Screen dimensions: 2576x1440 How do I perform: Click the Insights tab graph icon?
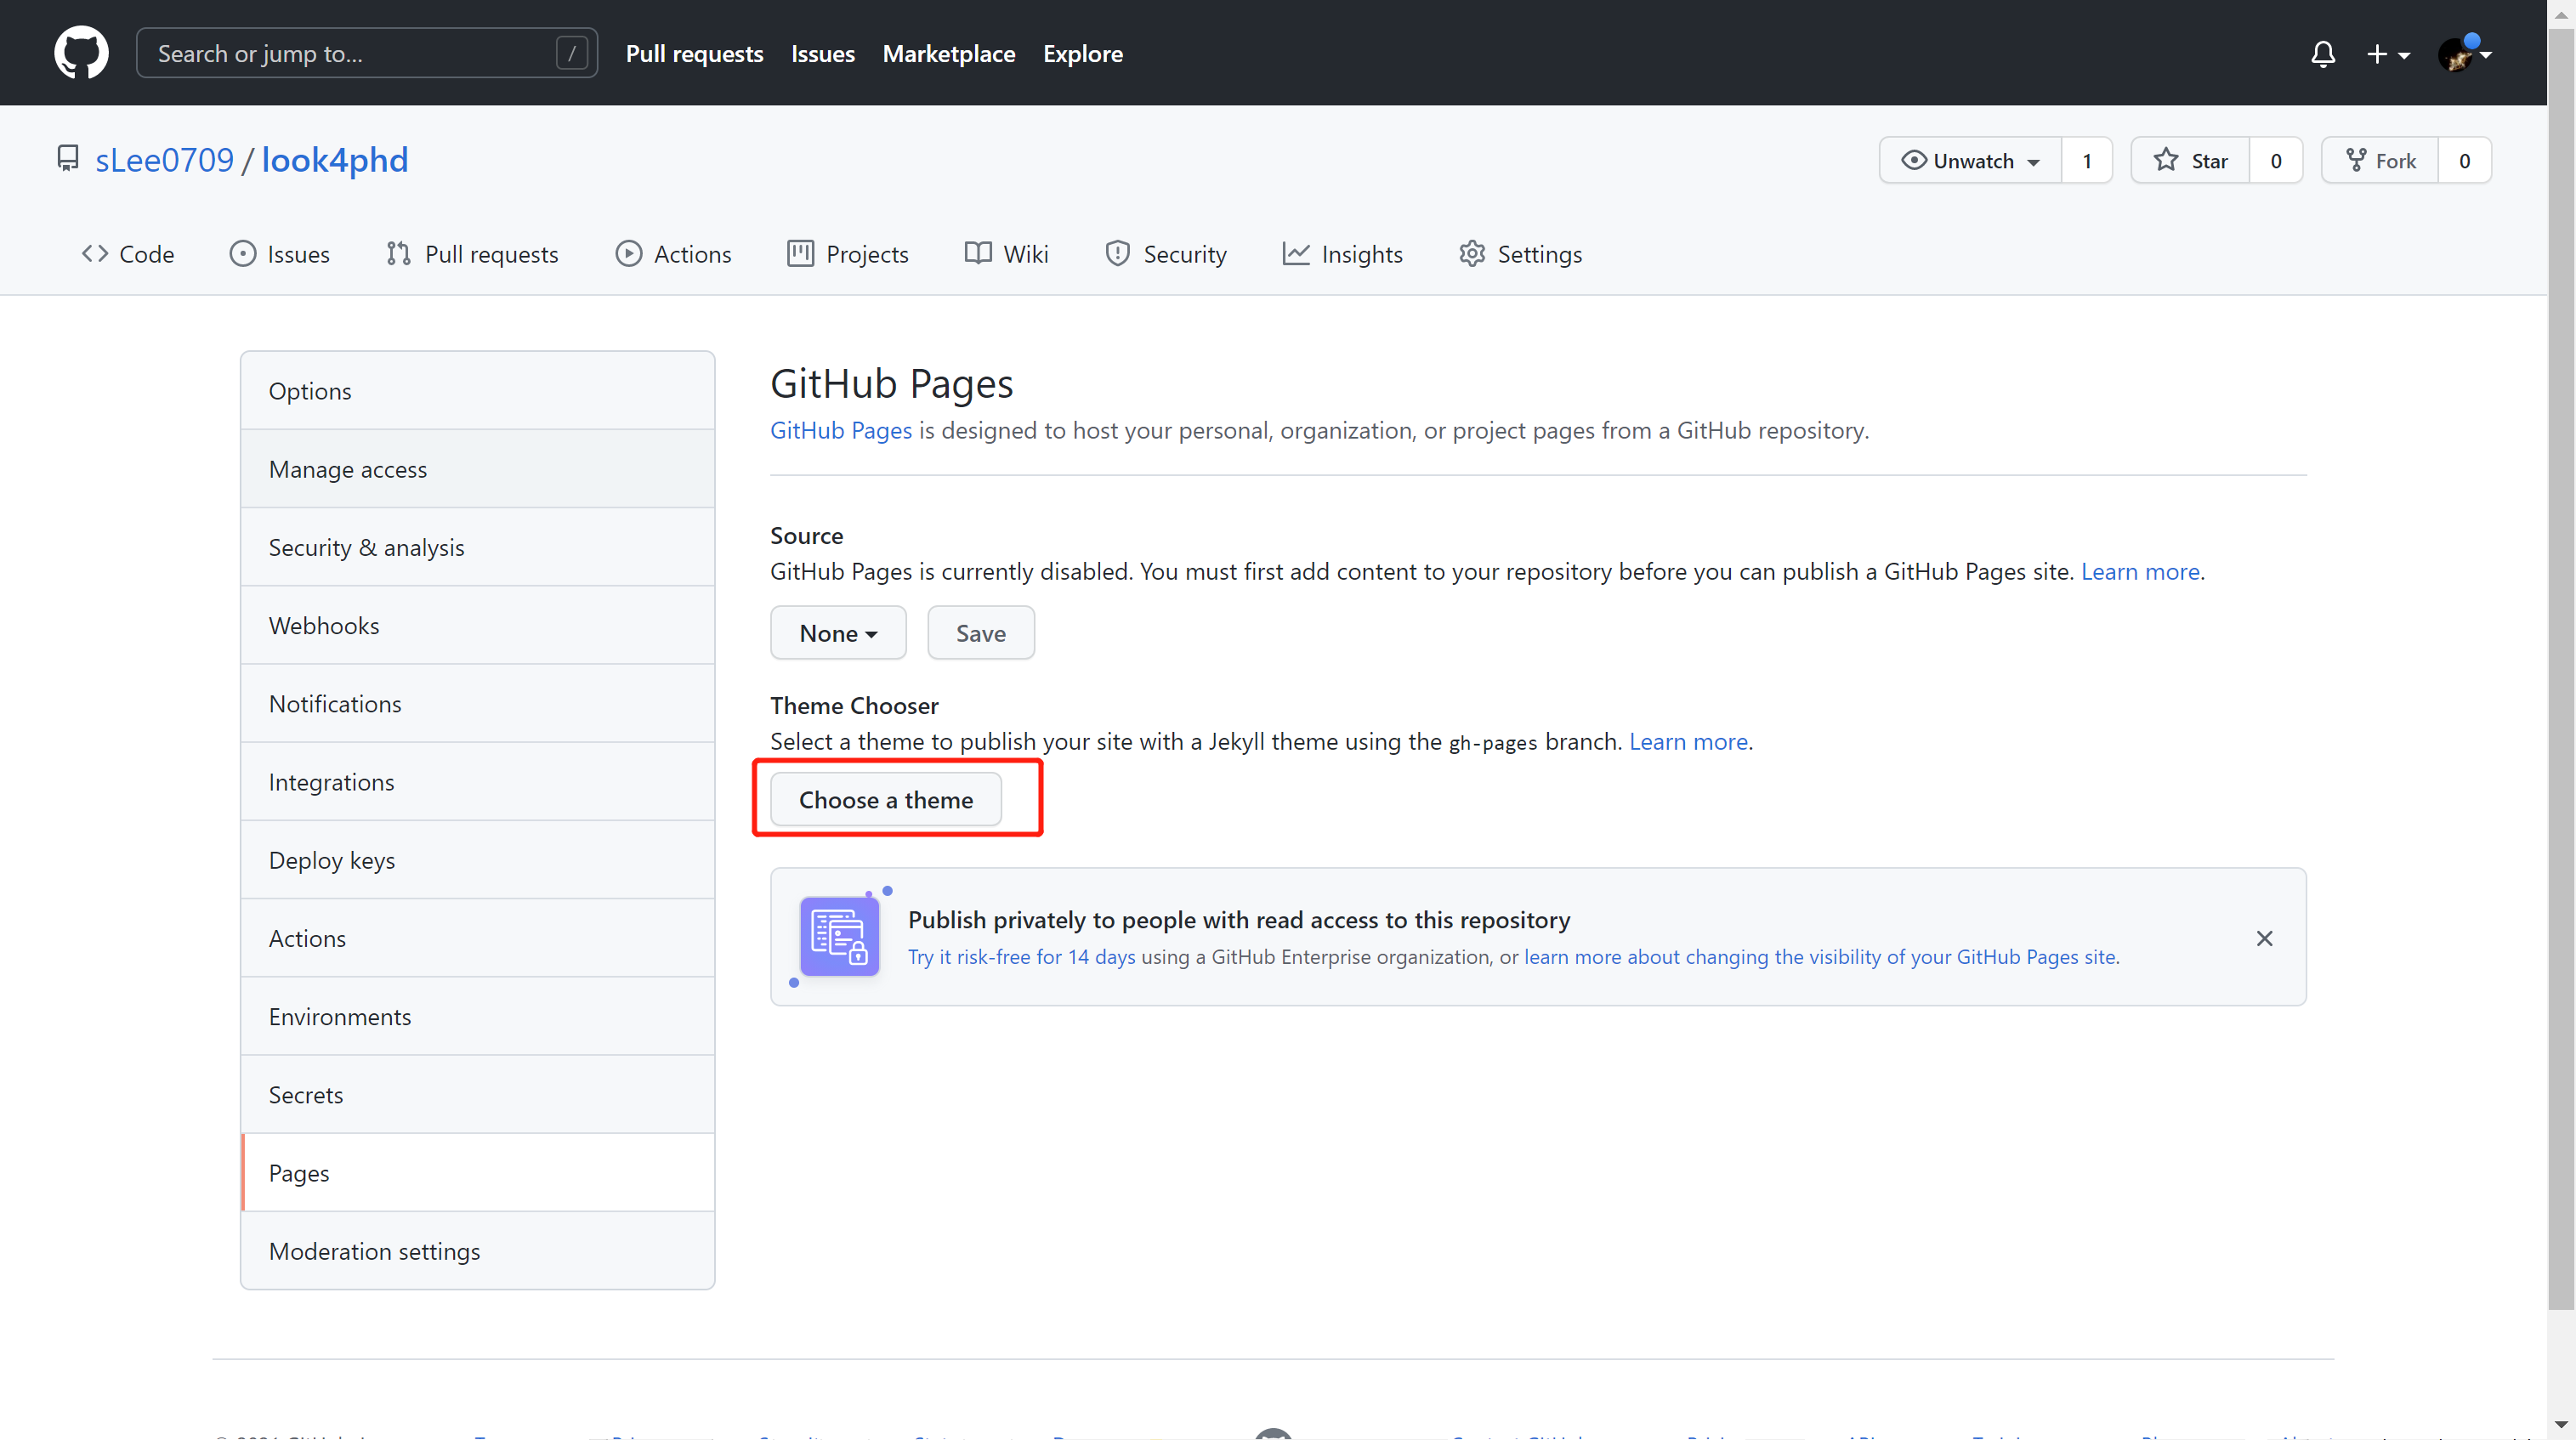(1296, 254)
